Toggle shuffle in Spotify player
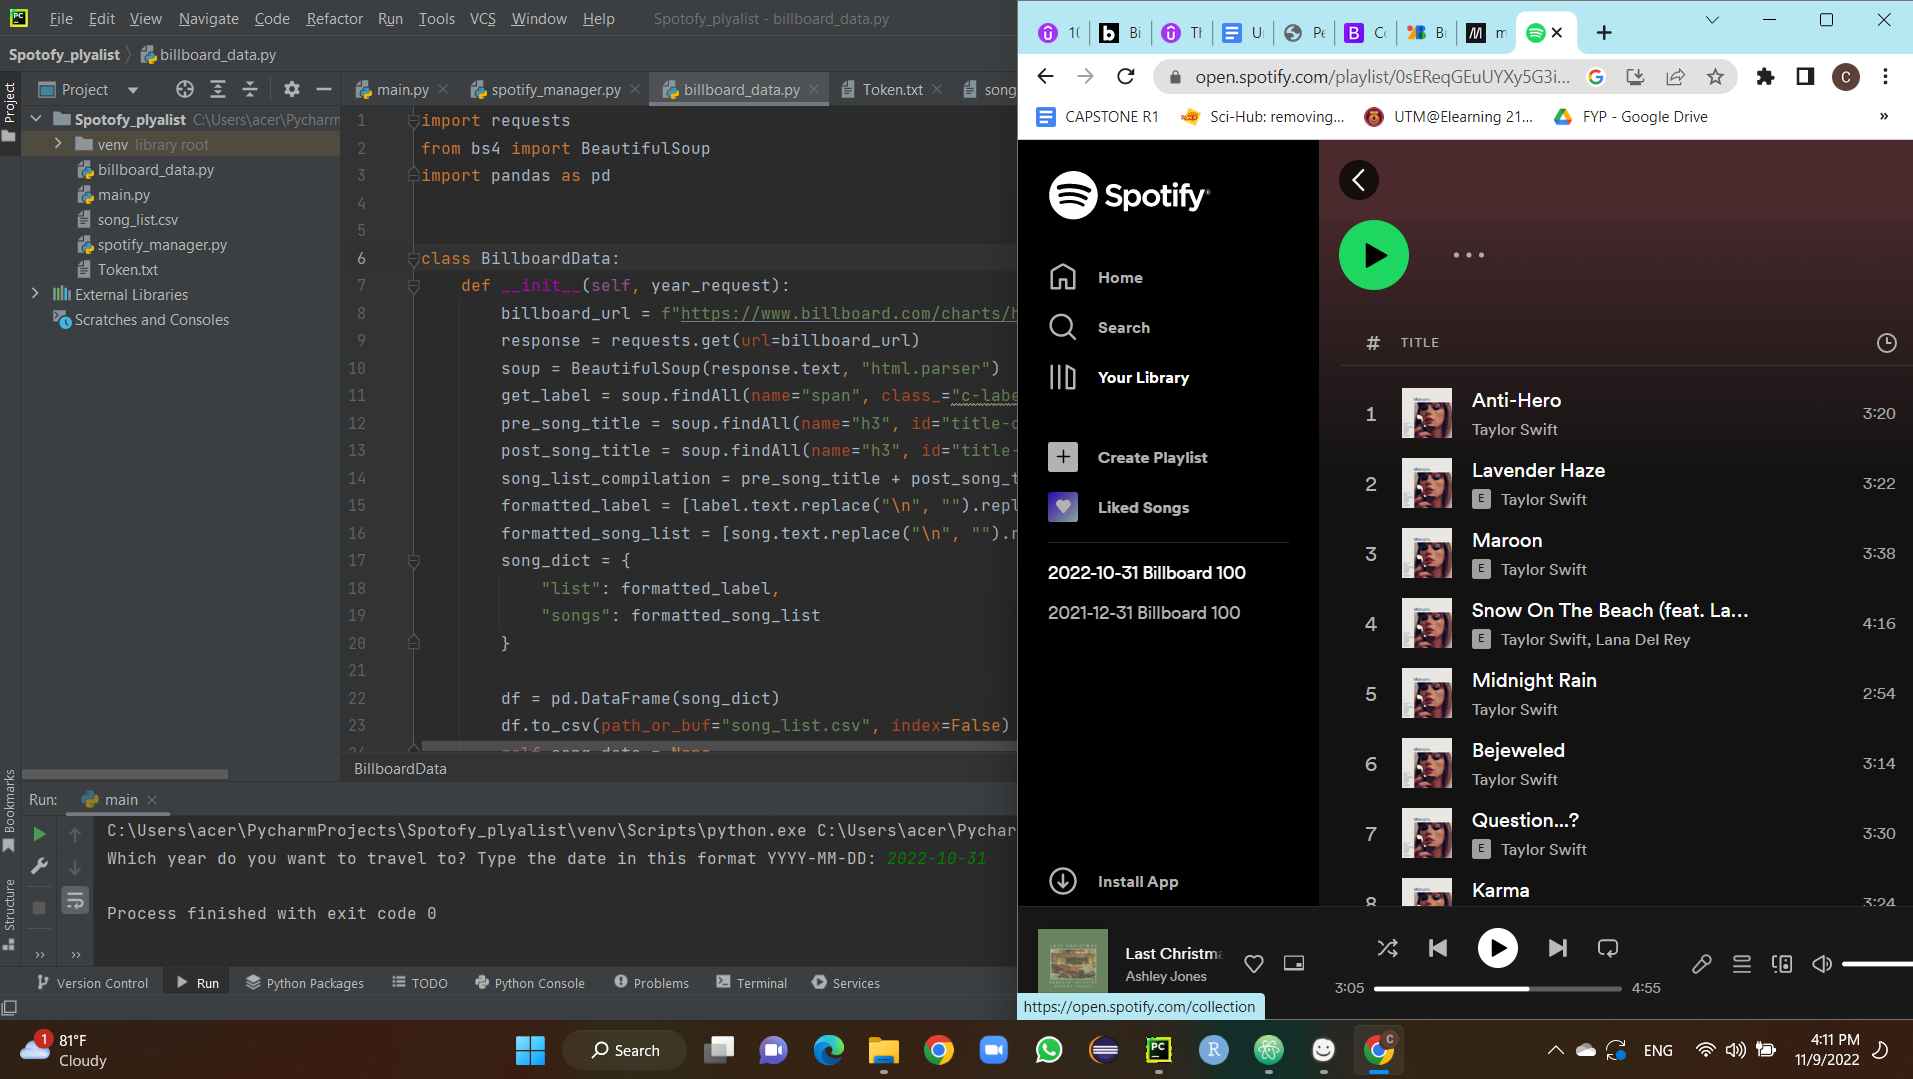The height and width of the screenshot is (1079, 1913). [1387, 948]
